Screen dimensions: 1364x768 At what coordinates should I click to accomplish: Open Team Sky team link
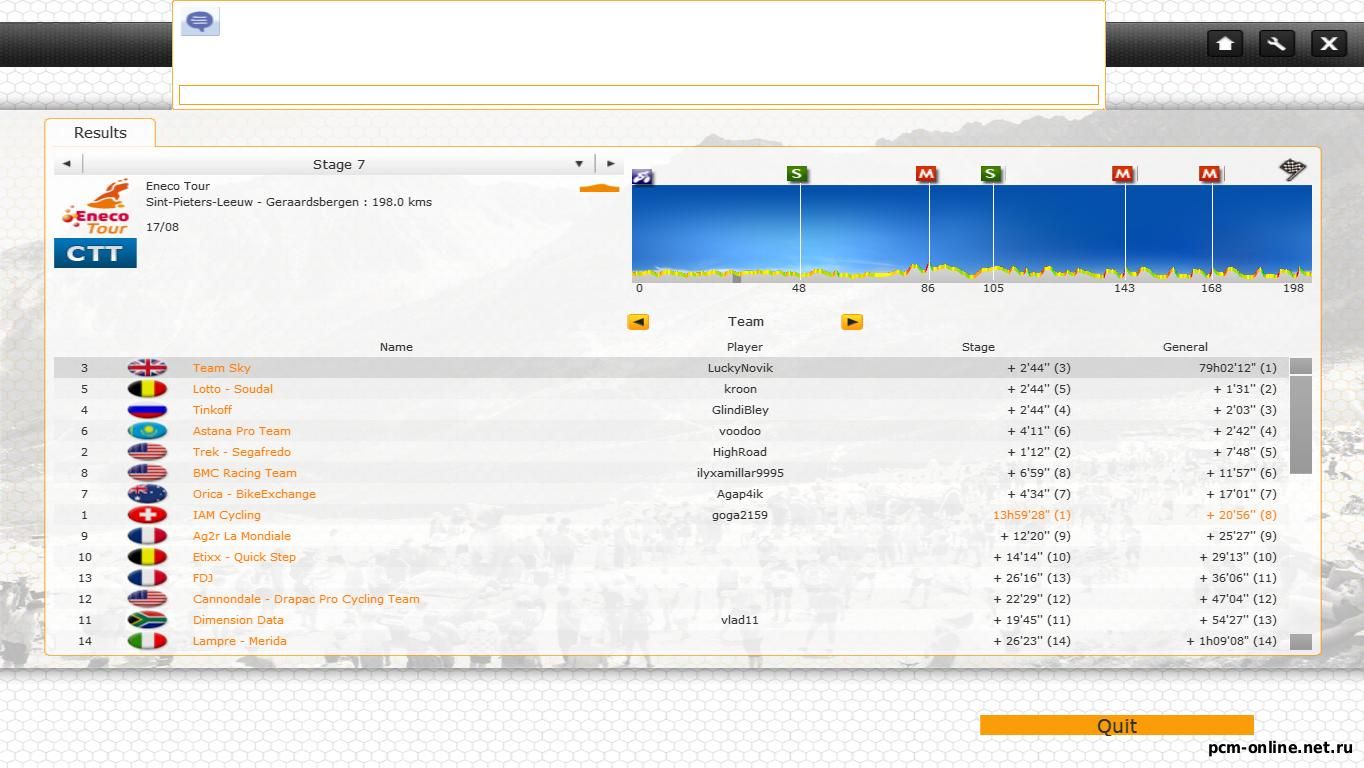pyautogui.click(x=222, y=368)
